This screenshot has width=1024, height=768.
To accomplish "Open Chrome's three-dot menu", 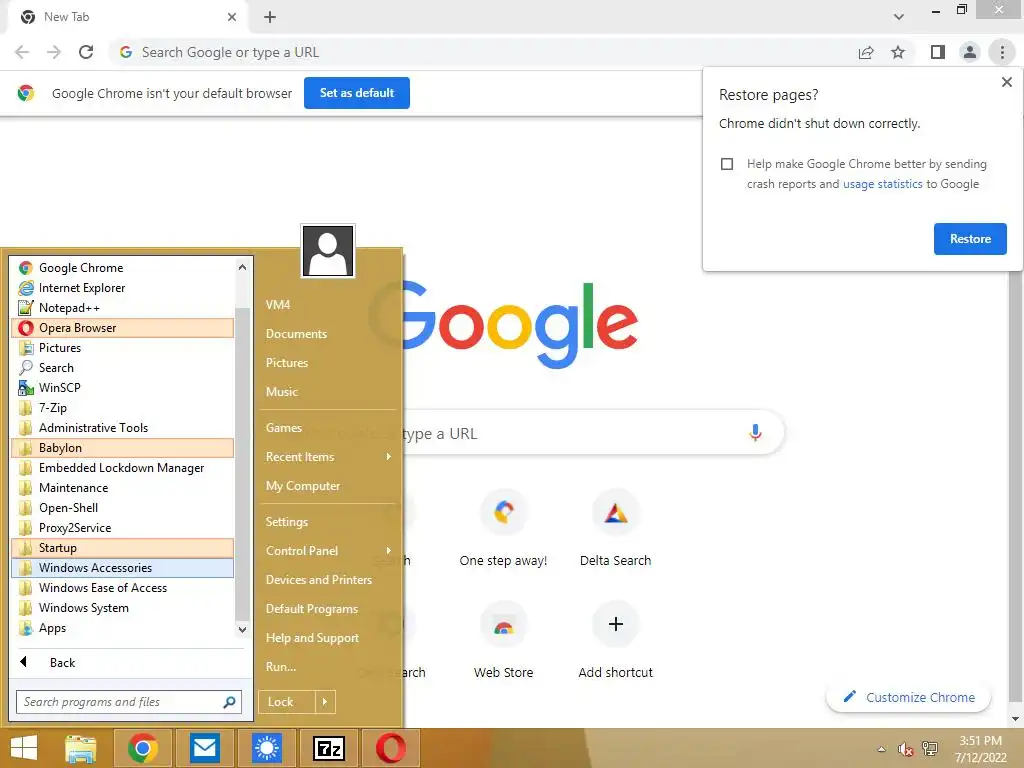I will click(x=1002, y=52).
